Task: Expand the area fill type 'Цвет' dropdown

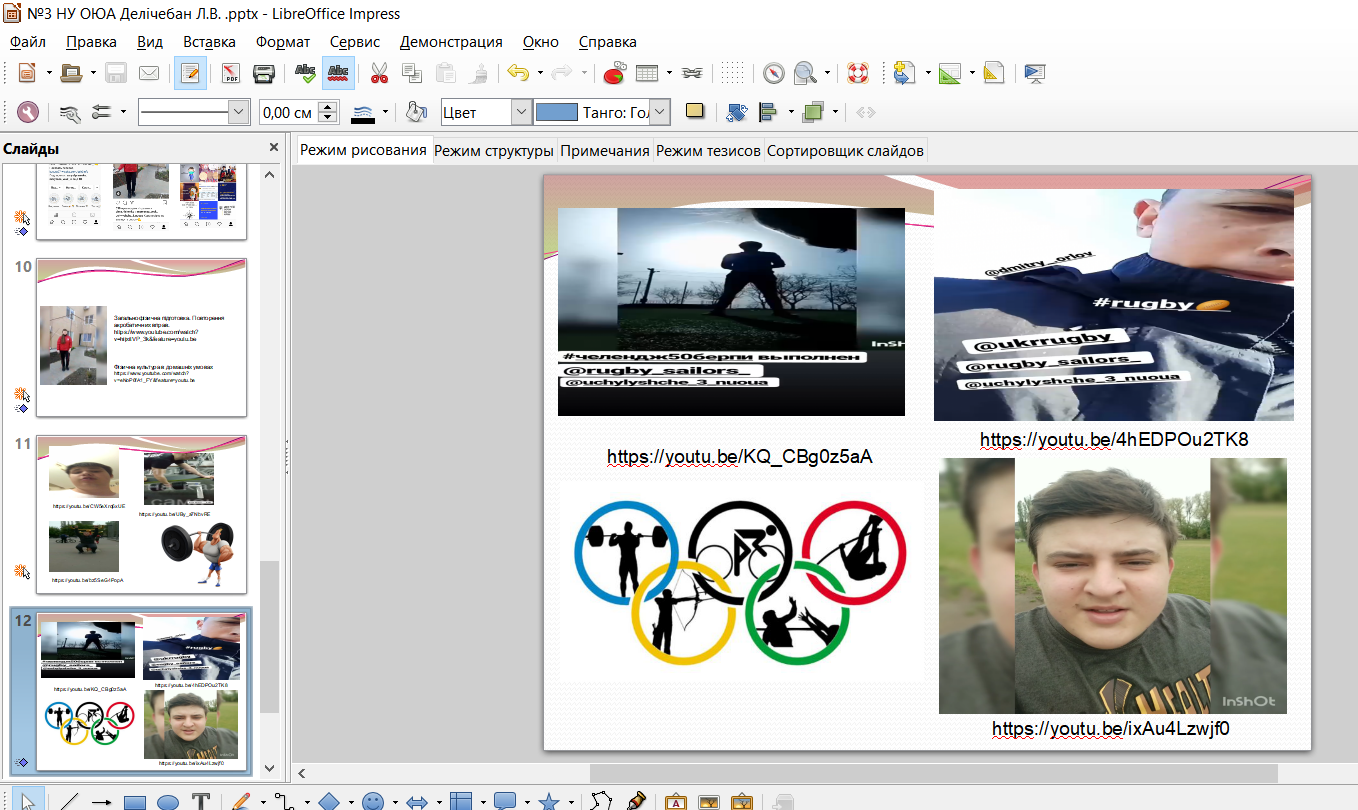Action: pyautogui.click(x=521, y=113)
